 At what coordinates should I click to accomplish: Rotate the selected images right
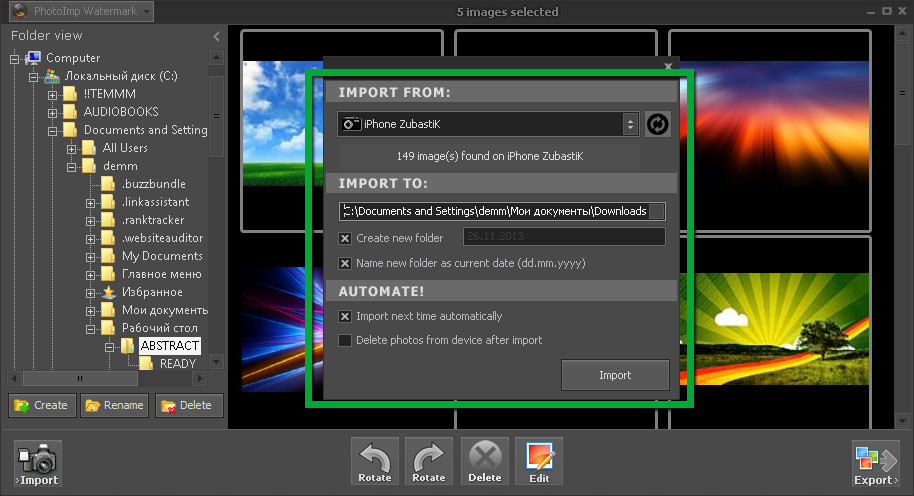click(429, 461)
